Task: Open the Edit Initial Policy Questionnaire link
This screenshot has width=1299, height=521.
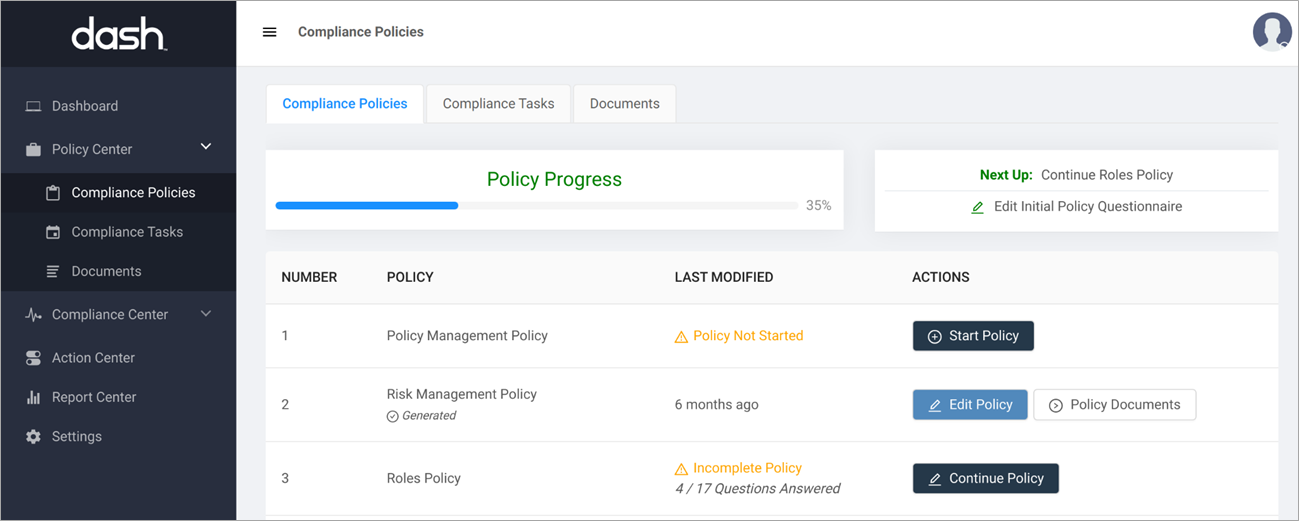Action: (x=1077, y=207)
